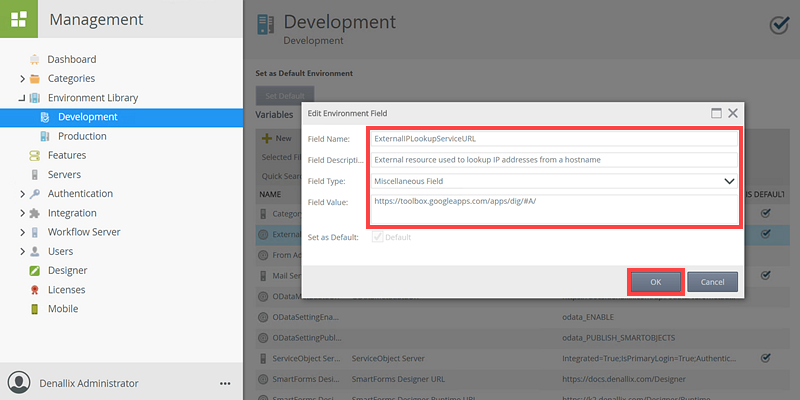The width and height of the screenshot is (800, 400).
Task: Expand the Workflow Server node
Action: tap(22, 232)
